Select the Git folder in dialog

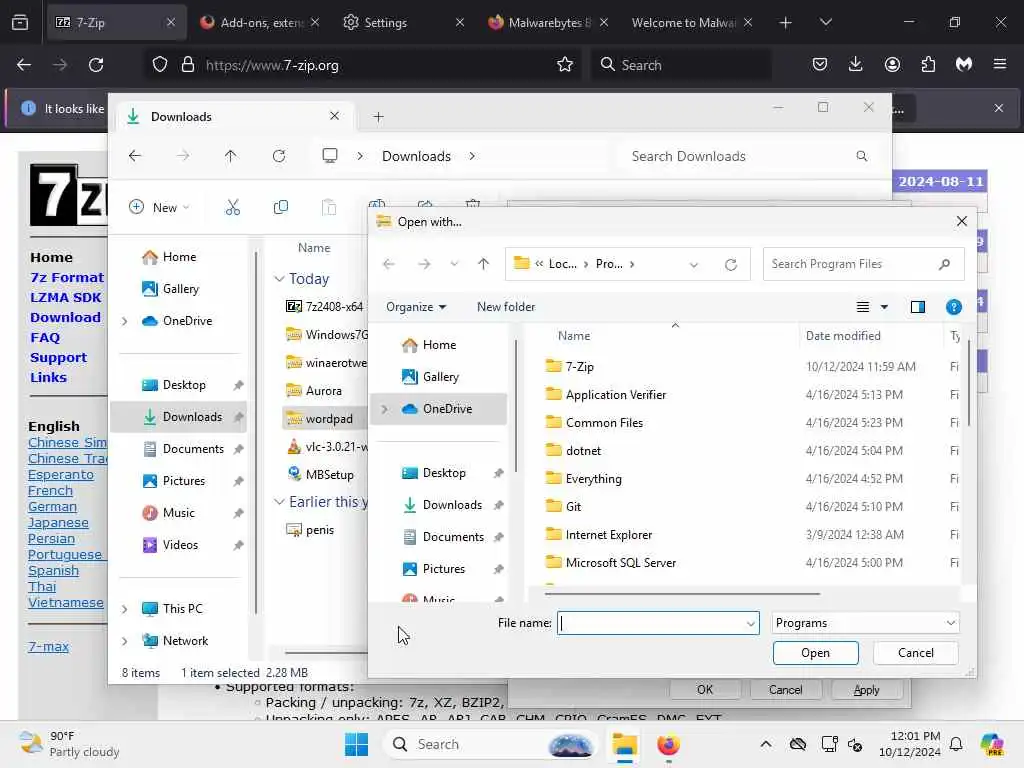coord(573,507)
